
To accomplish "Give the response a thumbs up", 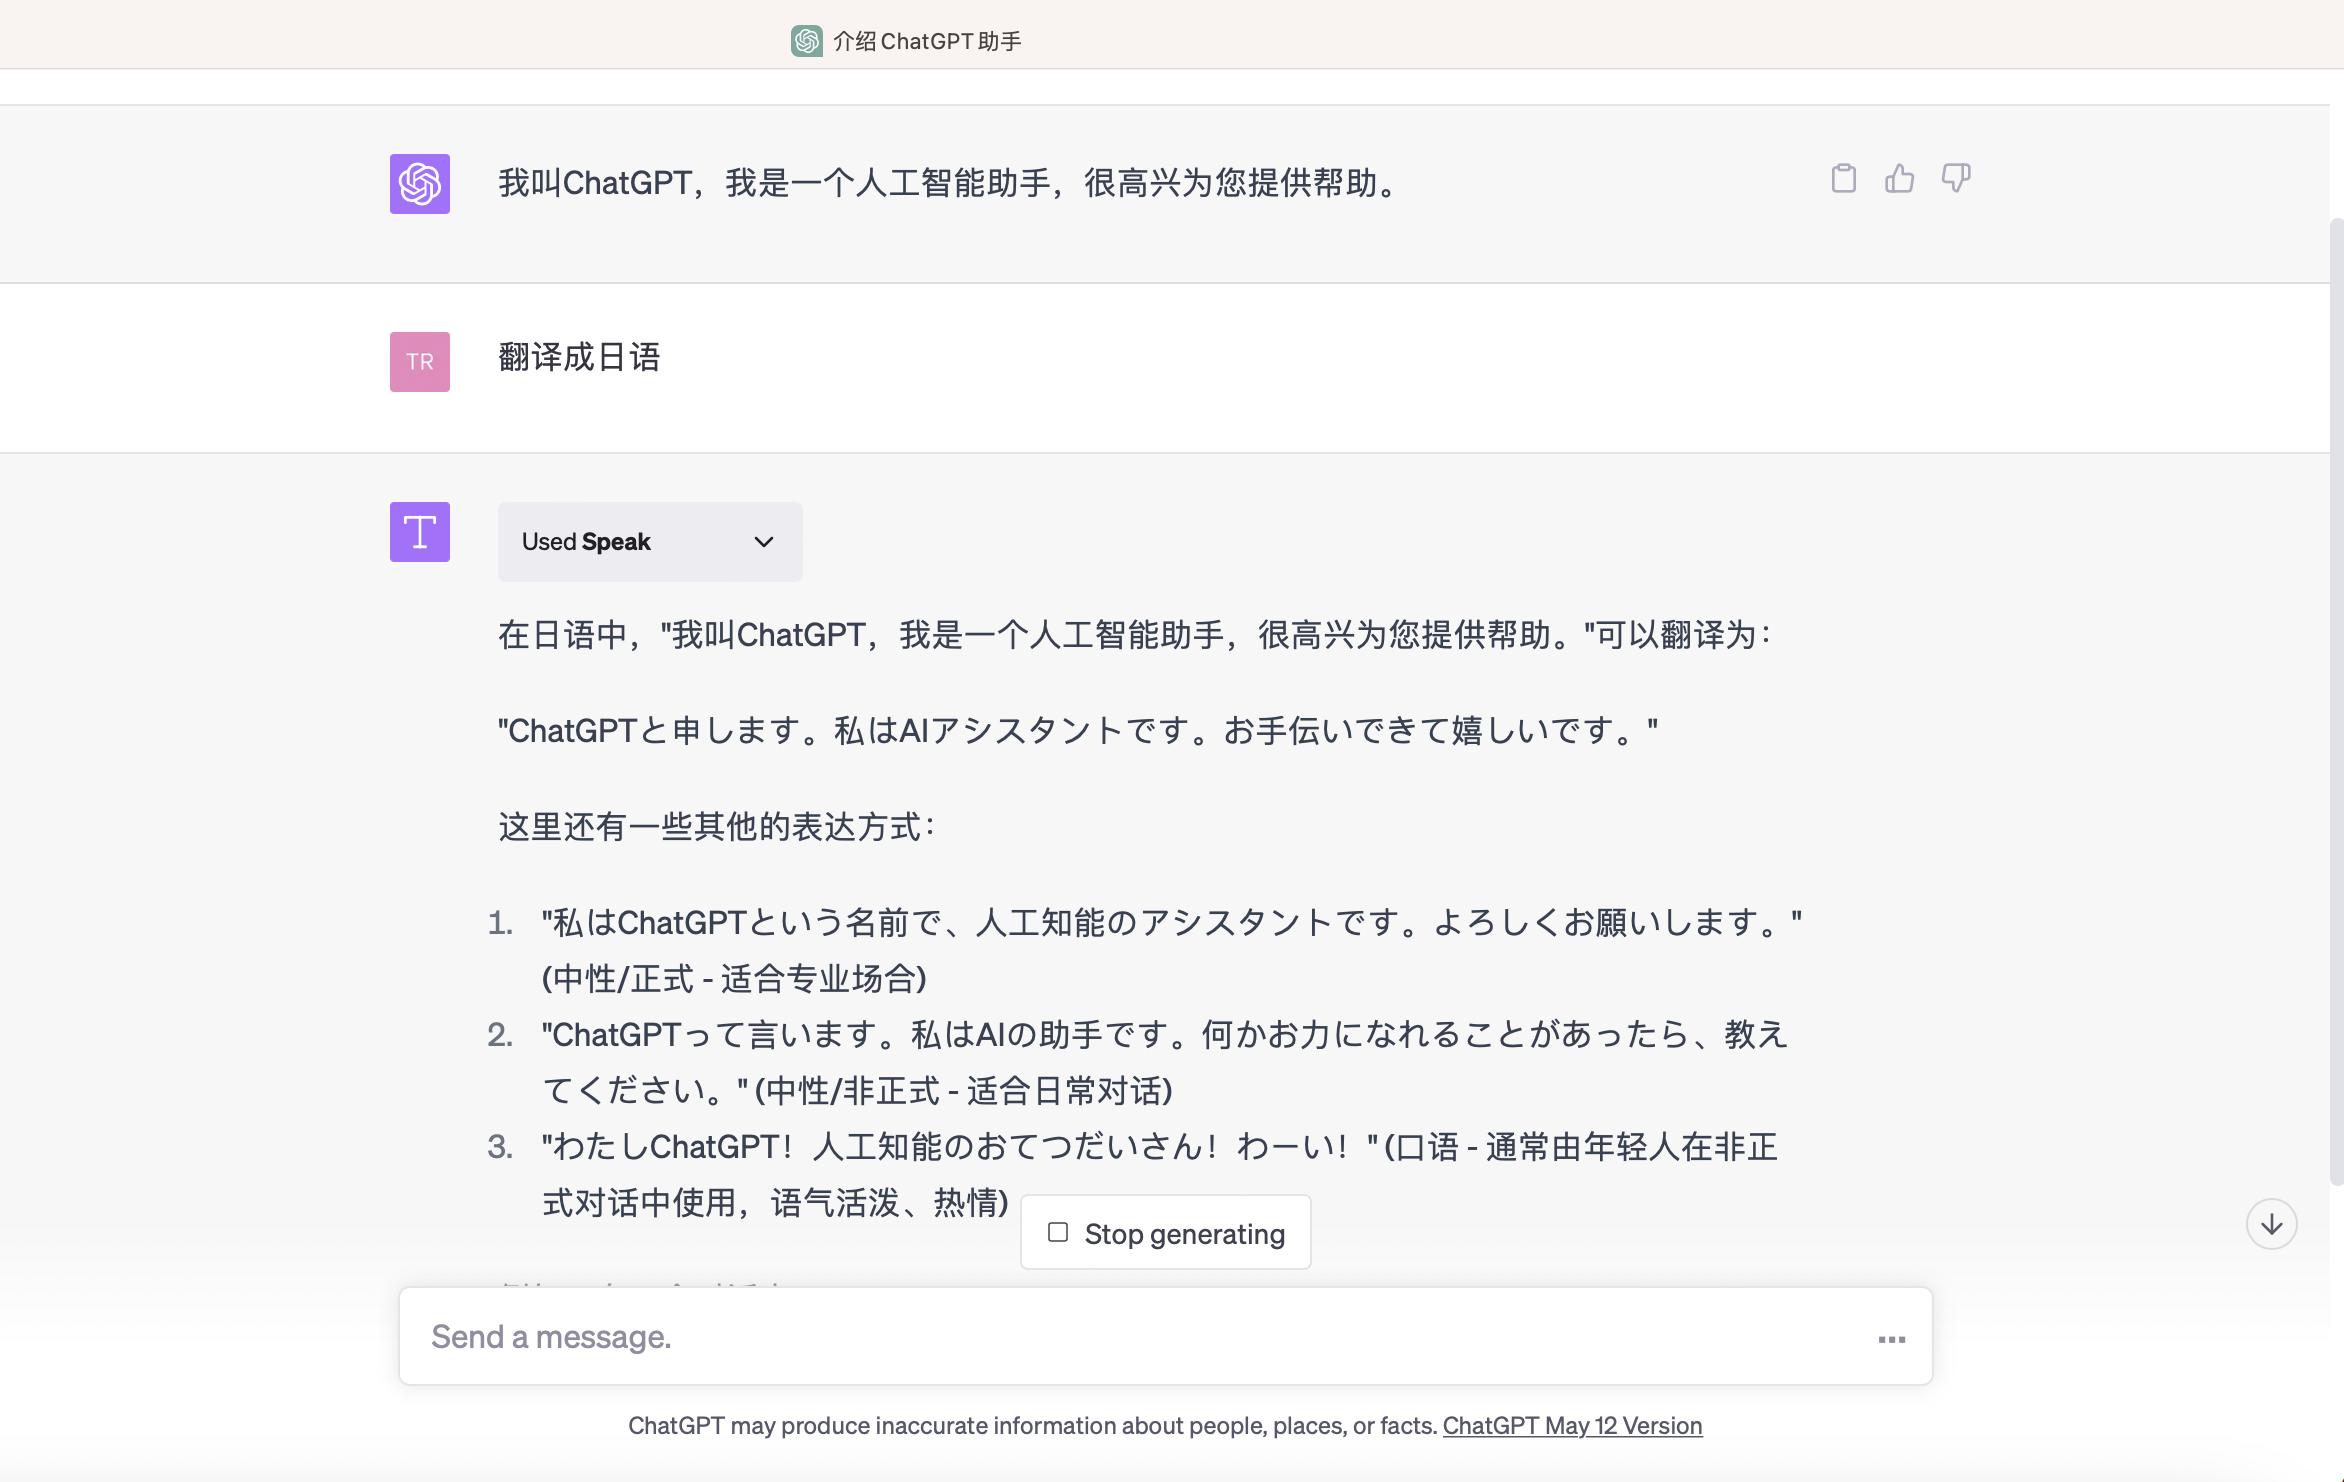I will tap(1901, 179).
